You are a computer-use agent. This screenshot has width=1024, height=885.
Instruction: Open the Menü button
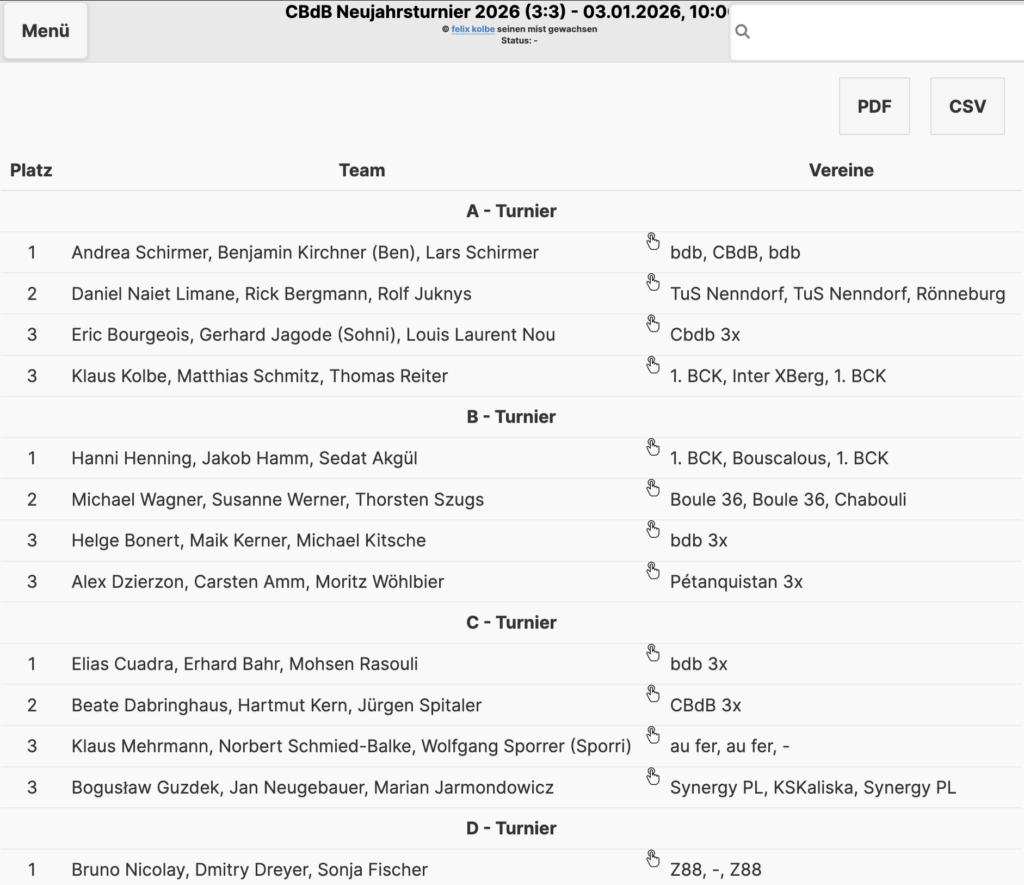[x=46, y=31]
